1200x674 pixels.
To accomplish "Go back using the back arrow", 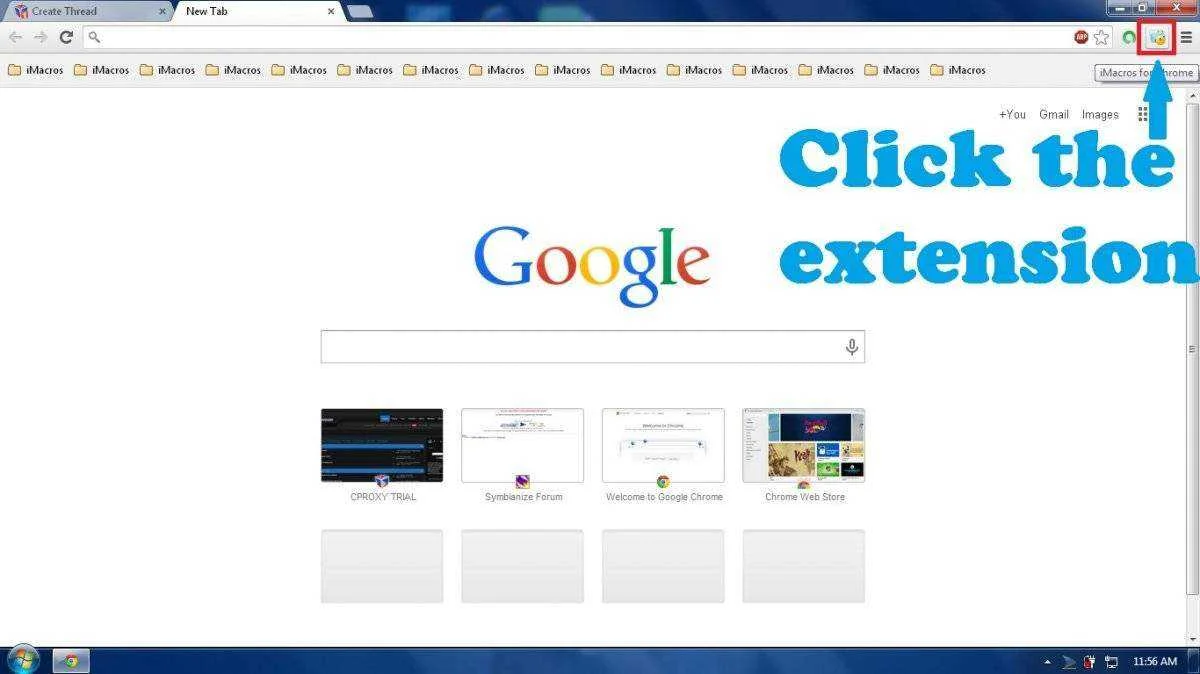I will click(15, 37).
